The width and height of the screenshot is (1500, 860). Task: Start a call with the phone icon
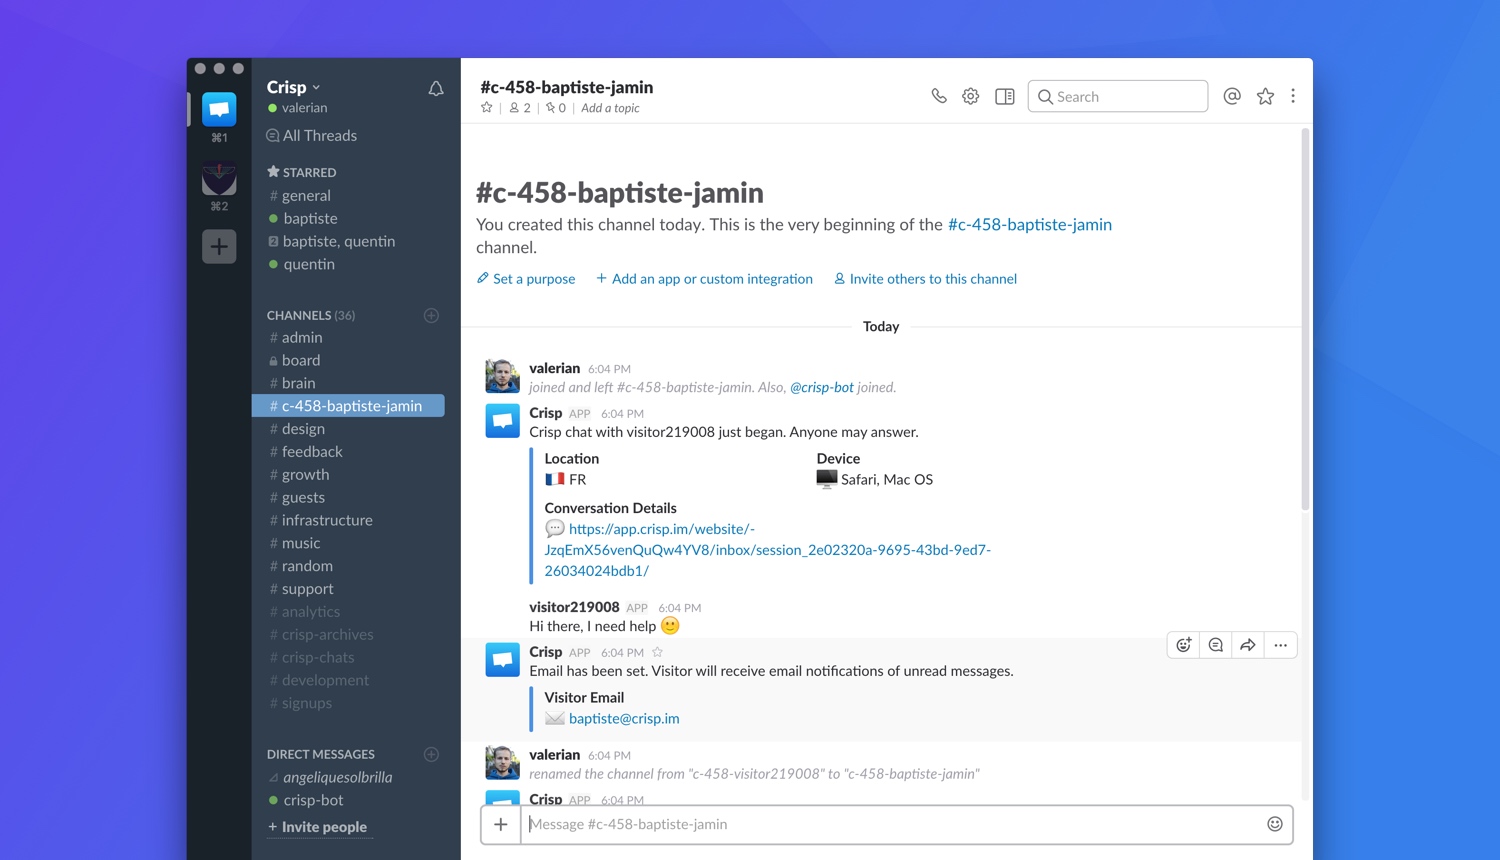pos(939,96)
